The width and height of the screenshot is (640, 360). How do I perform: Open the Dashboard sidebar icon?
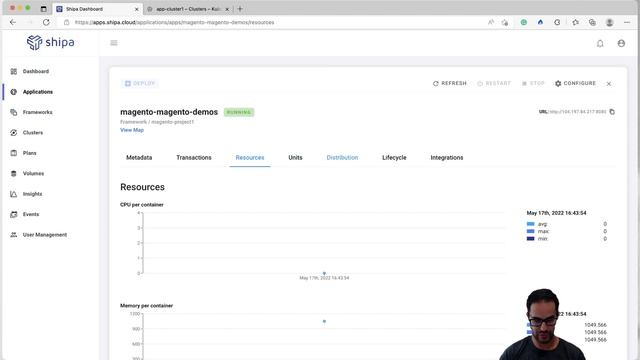(13, 71)
